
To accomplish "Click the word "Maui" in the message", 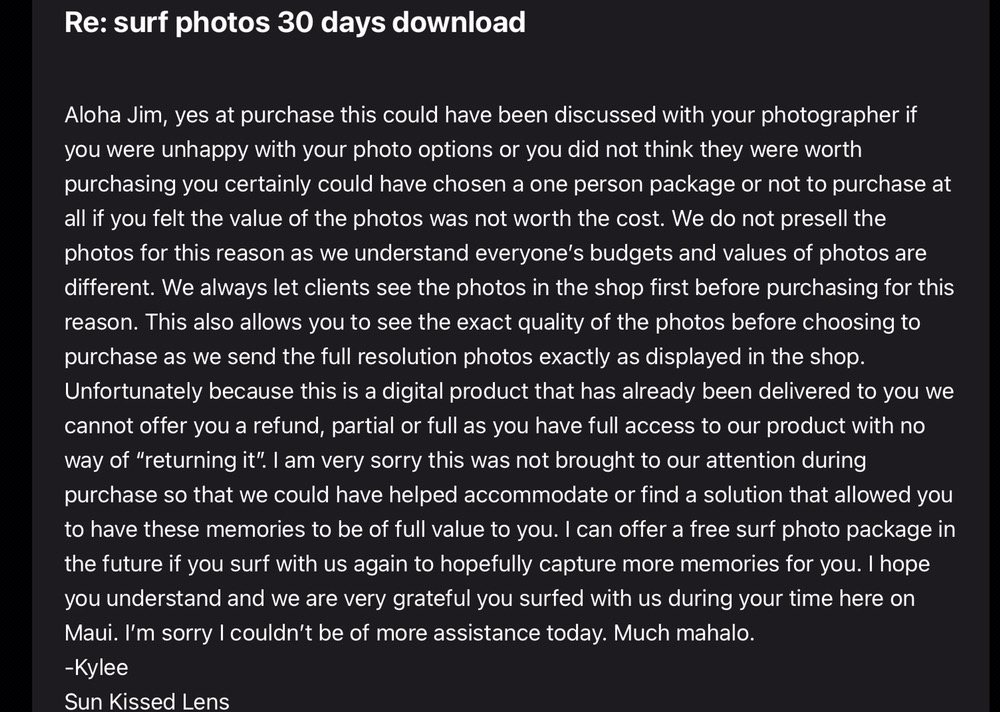I will 90,632.
